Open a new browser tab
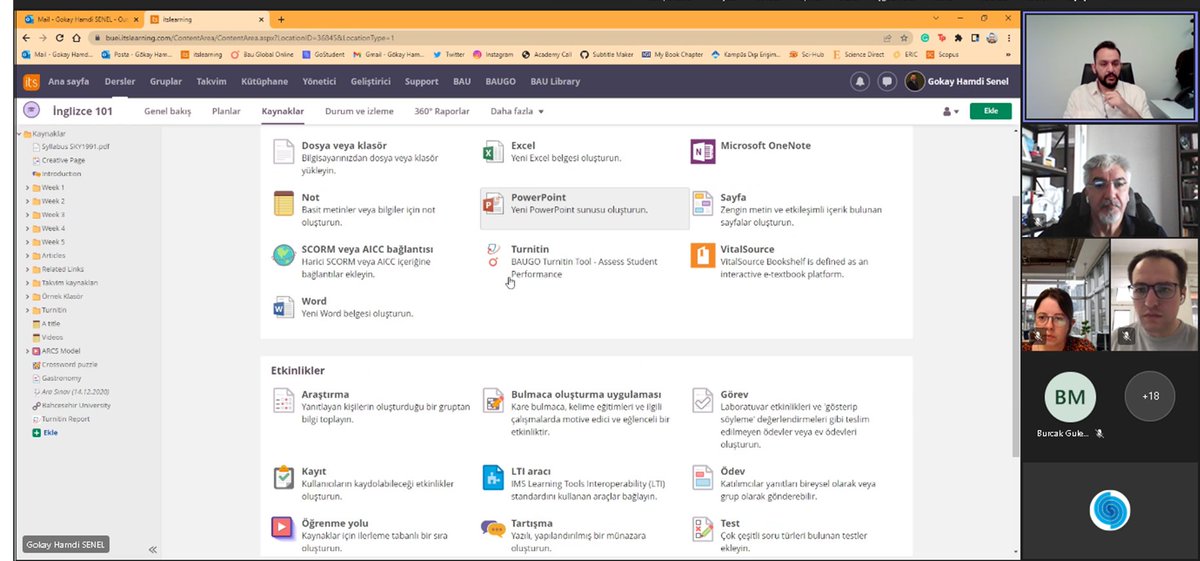 coord(281,19)
